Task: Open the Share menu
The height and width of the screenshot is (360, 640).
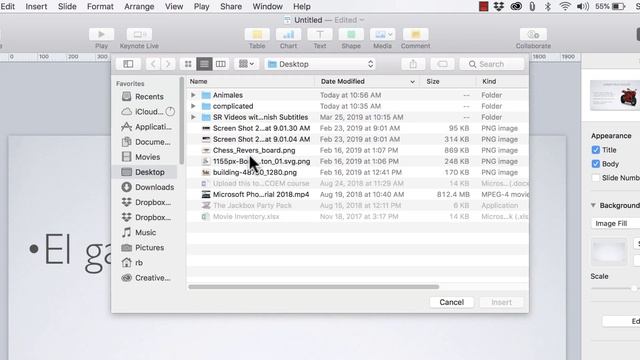Action: [231, 7]
